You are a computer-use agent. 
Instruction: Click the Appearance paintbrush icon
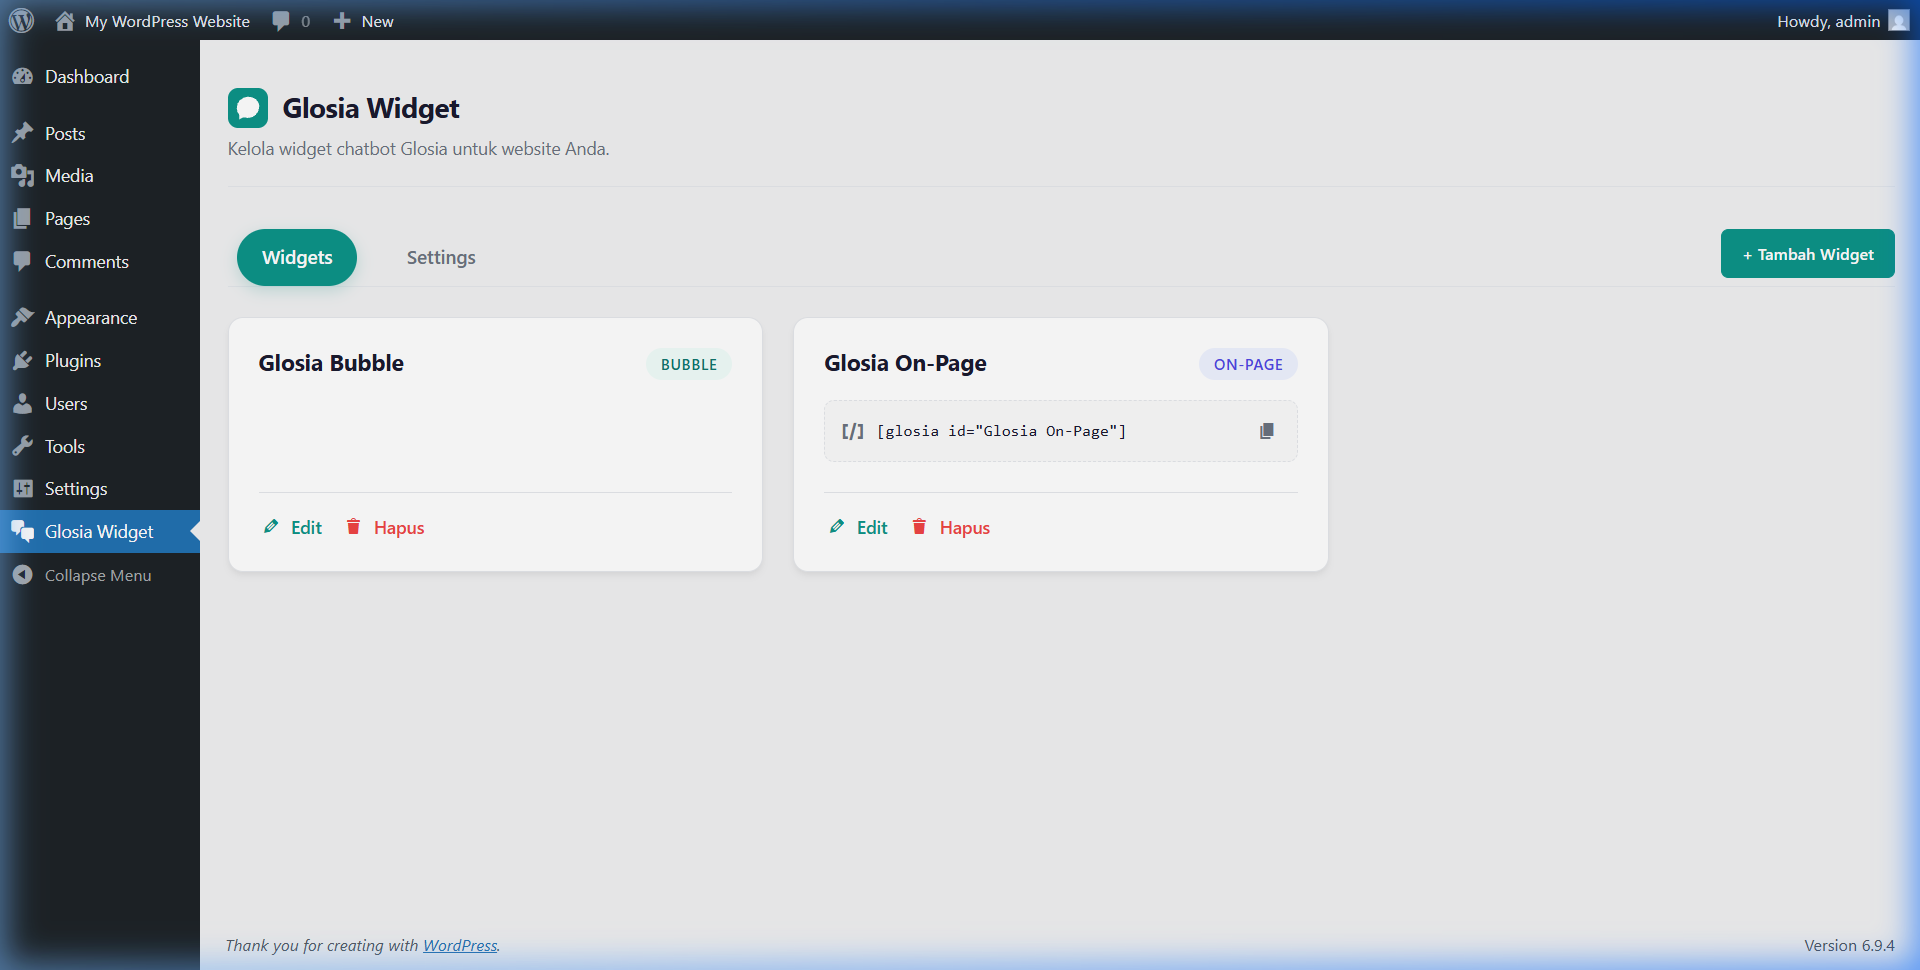[22, 318]
